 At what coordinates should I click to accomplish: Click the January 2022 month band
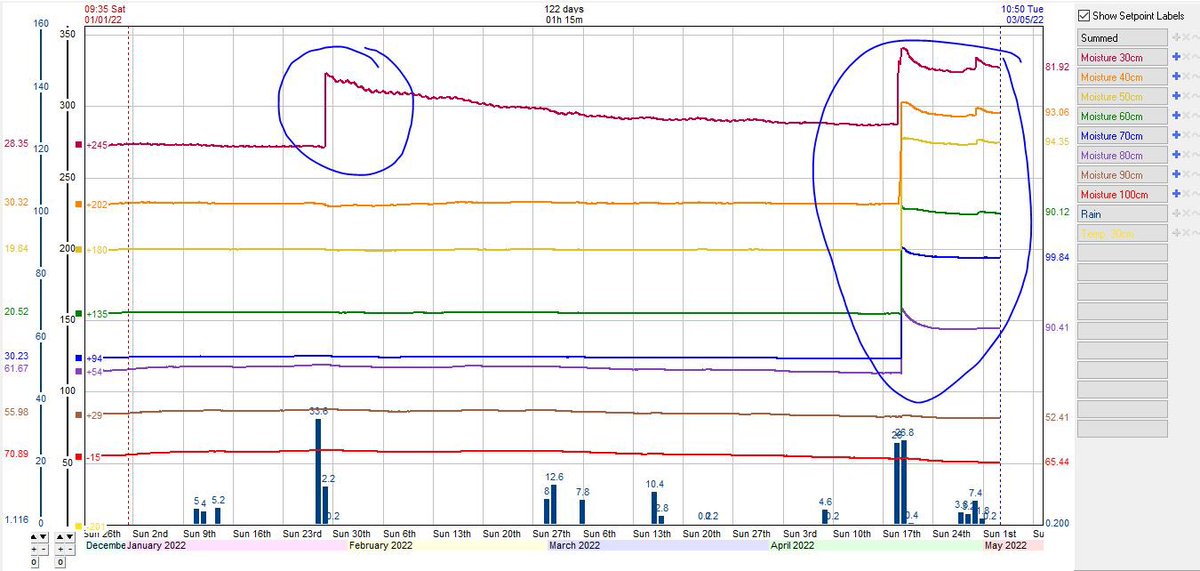pos(237,546)
